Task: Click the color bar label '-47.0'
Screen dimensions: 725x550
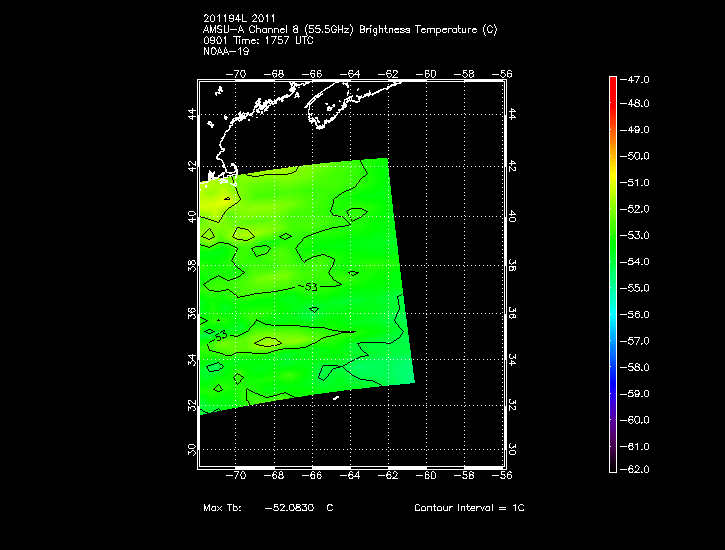Action: pos(634,79)
